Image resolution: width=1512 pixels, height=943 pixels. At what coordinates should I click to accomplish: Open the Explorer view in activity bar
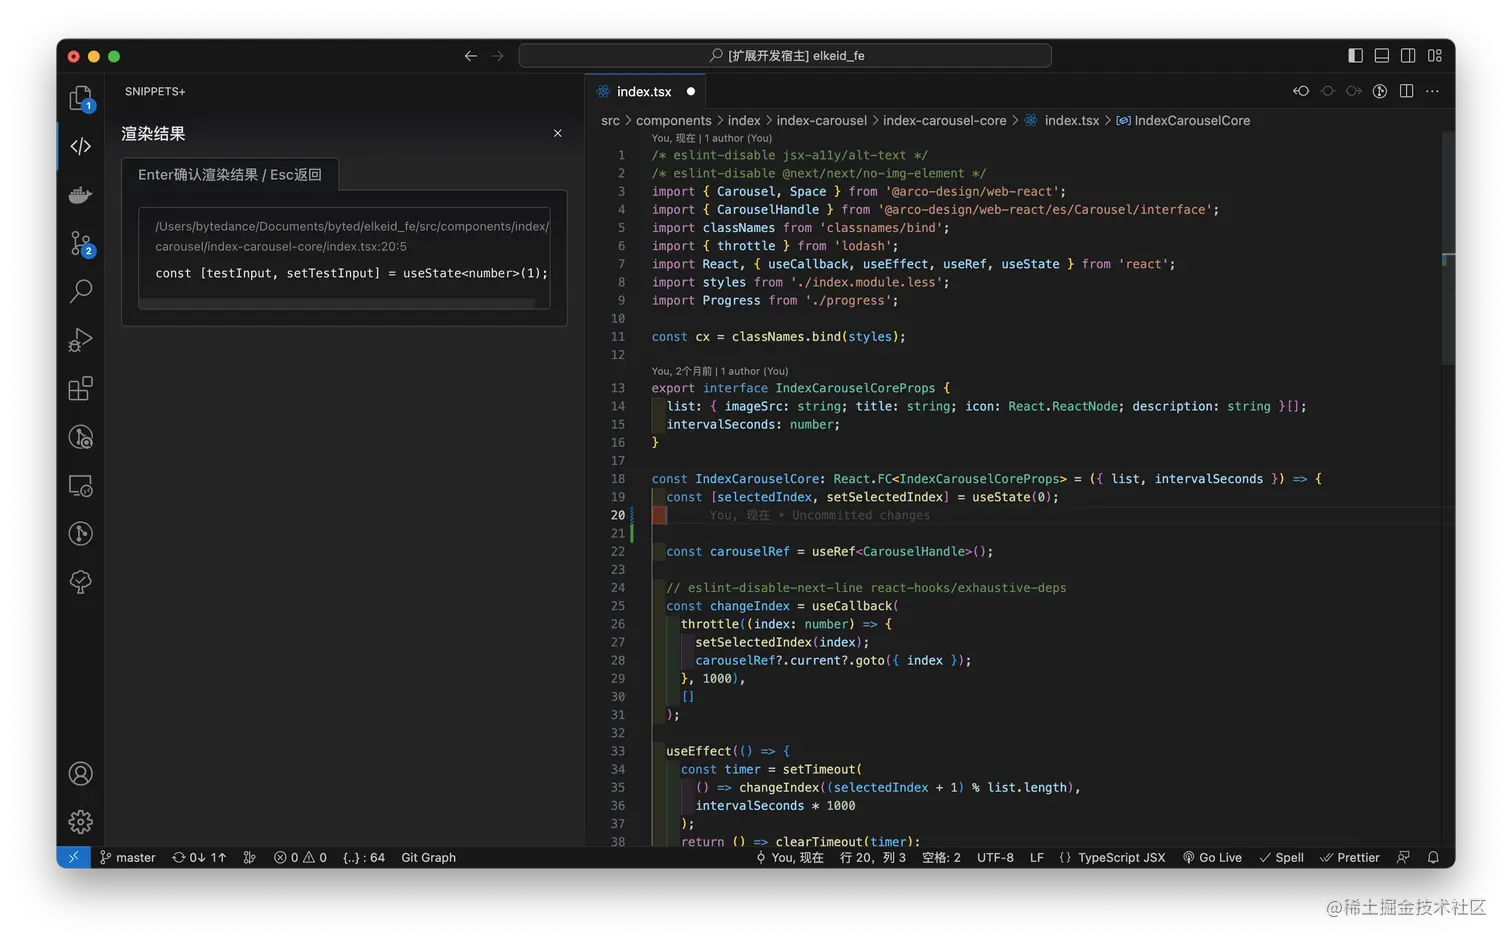point(81,98)
